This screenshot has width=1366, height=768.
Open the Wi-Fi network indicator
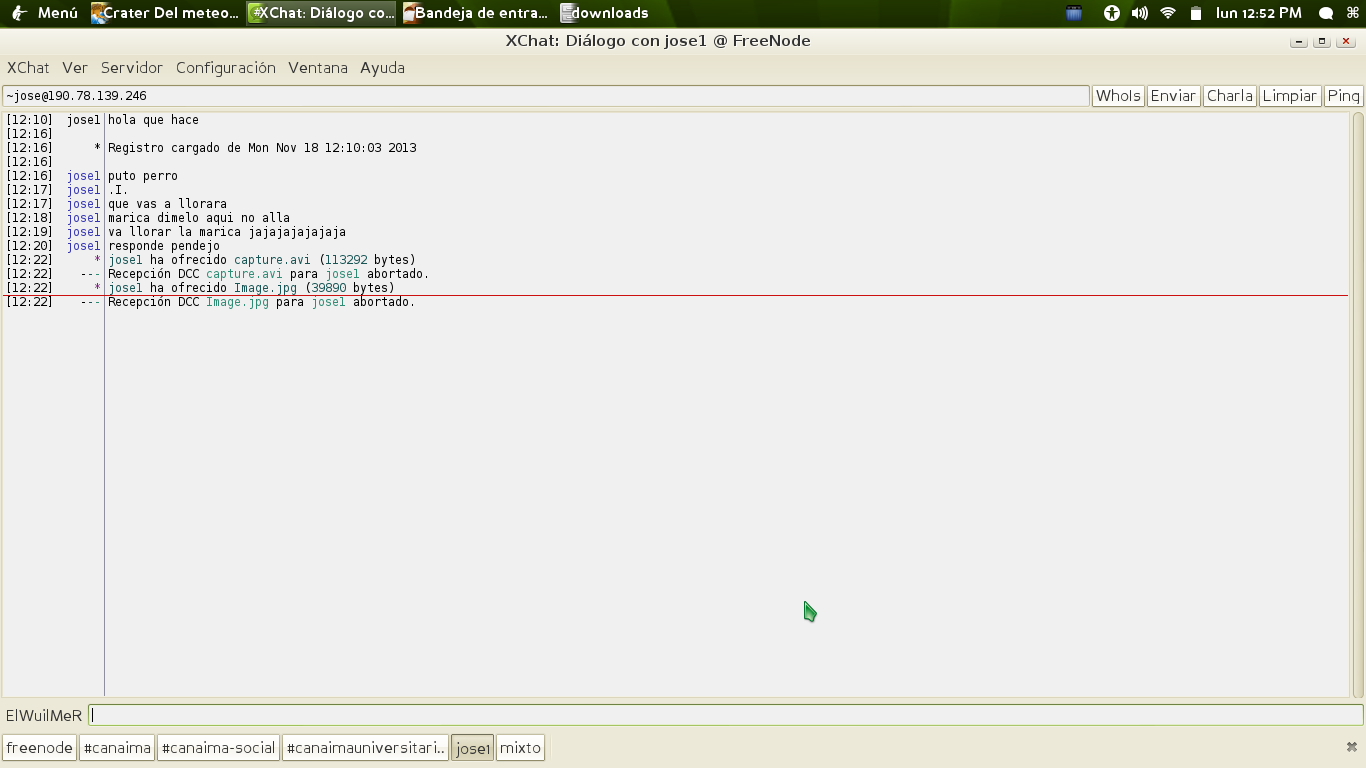pyautogui.click(x=1167, y=13)
